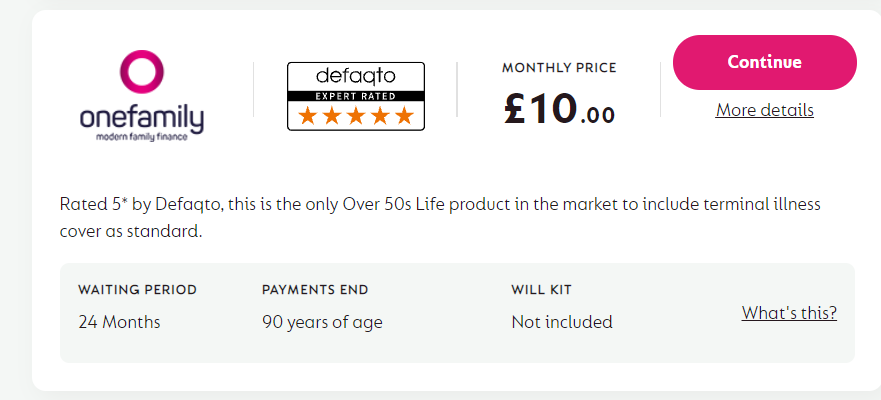Select the Not included will kit value
881x400 pixels.
pyautogui.click(x=562, y=322)
